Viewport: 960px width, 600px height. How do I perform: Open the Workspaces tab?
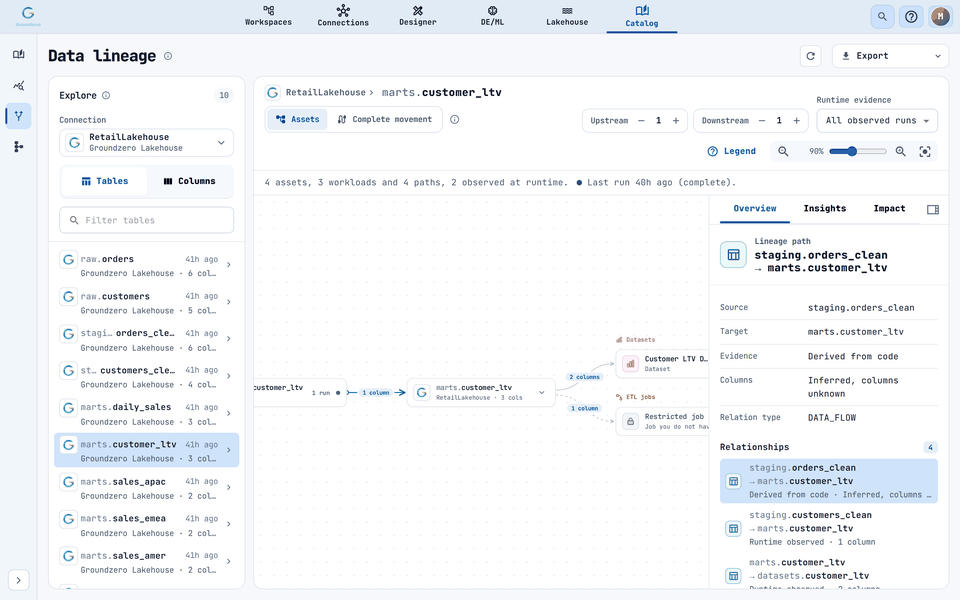click(x=268, y=16)
